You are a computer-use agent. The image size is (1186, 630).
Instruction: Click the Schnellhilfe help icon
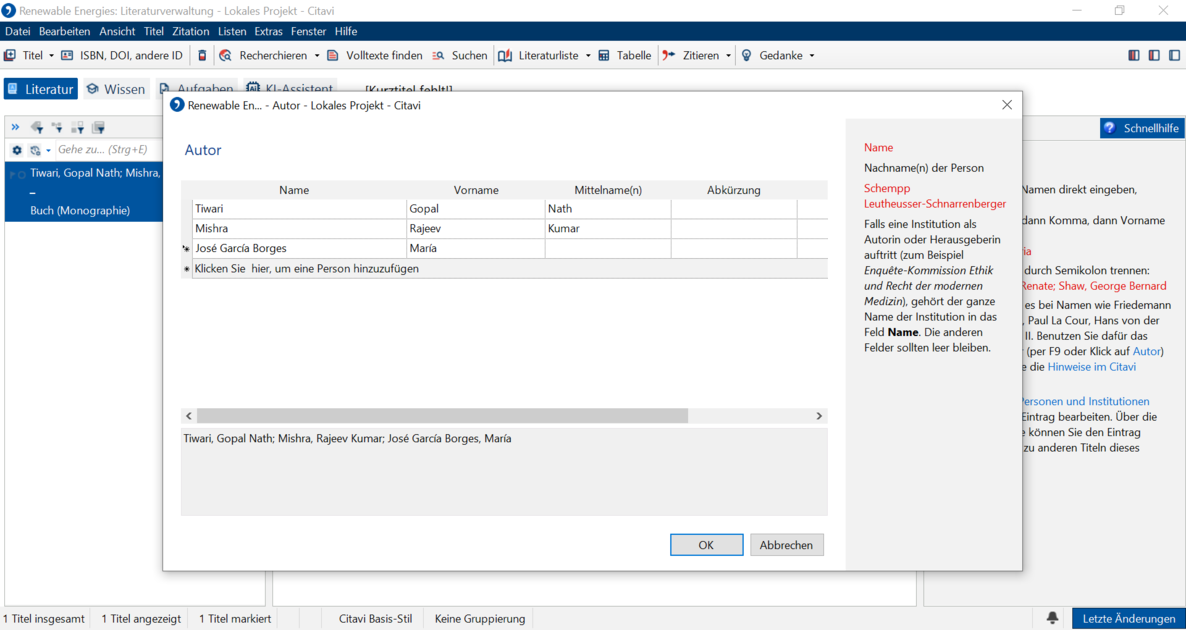tap(1110, 128)
